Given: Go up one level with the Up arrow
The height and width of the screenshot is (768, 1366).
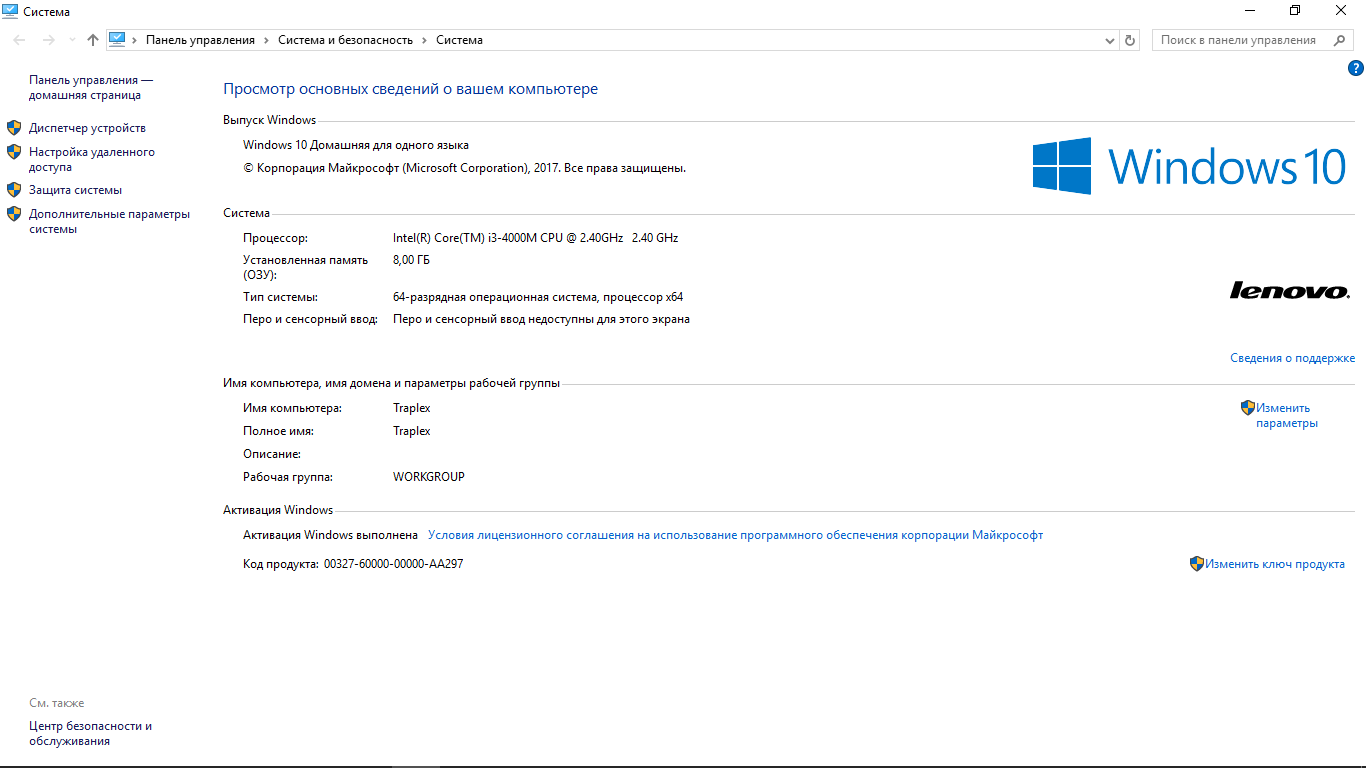Looking at the screenshot, I should click(x=93, y=40).
